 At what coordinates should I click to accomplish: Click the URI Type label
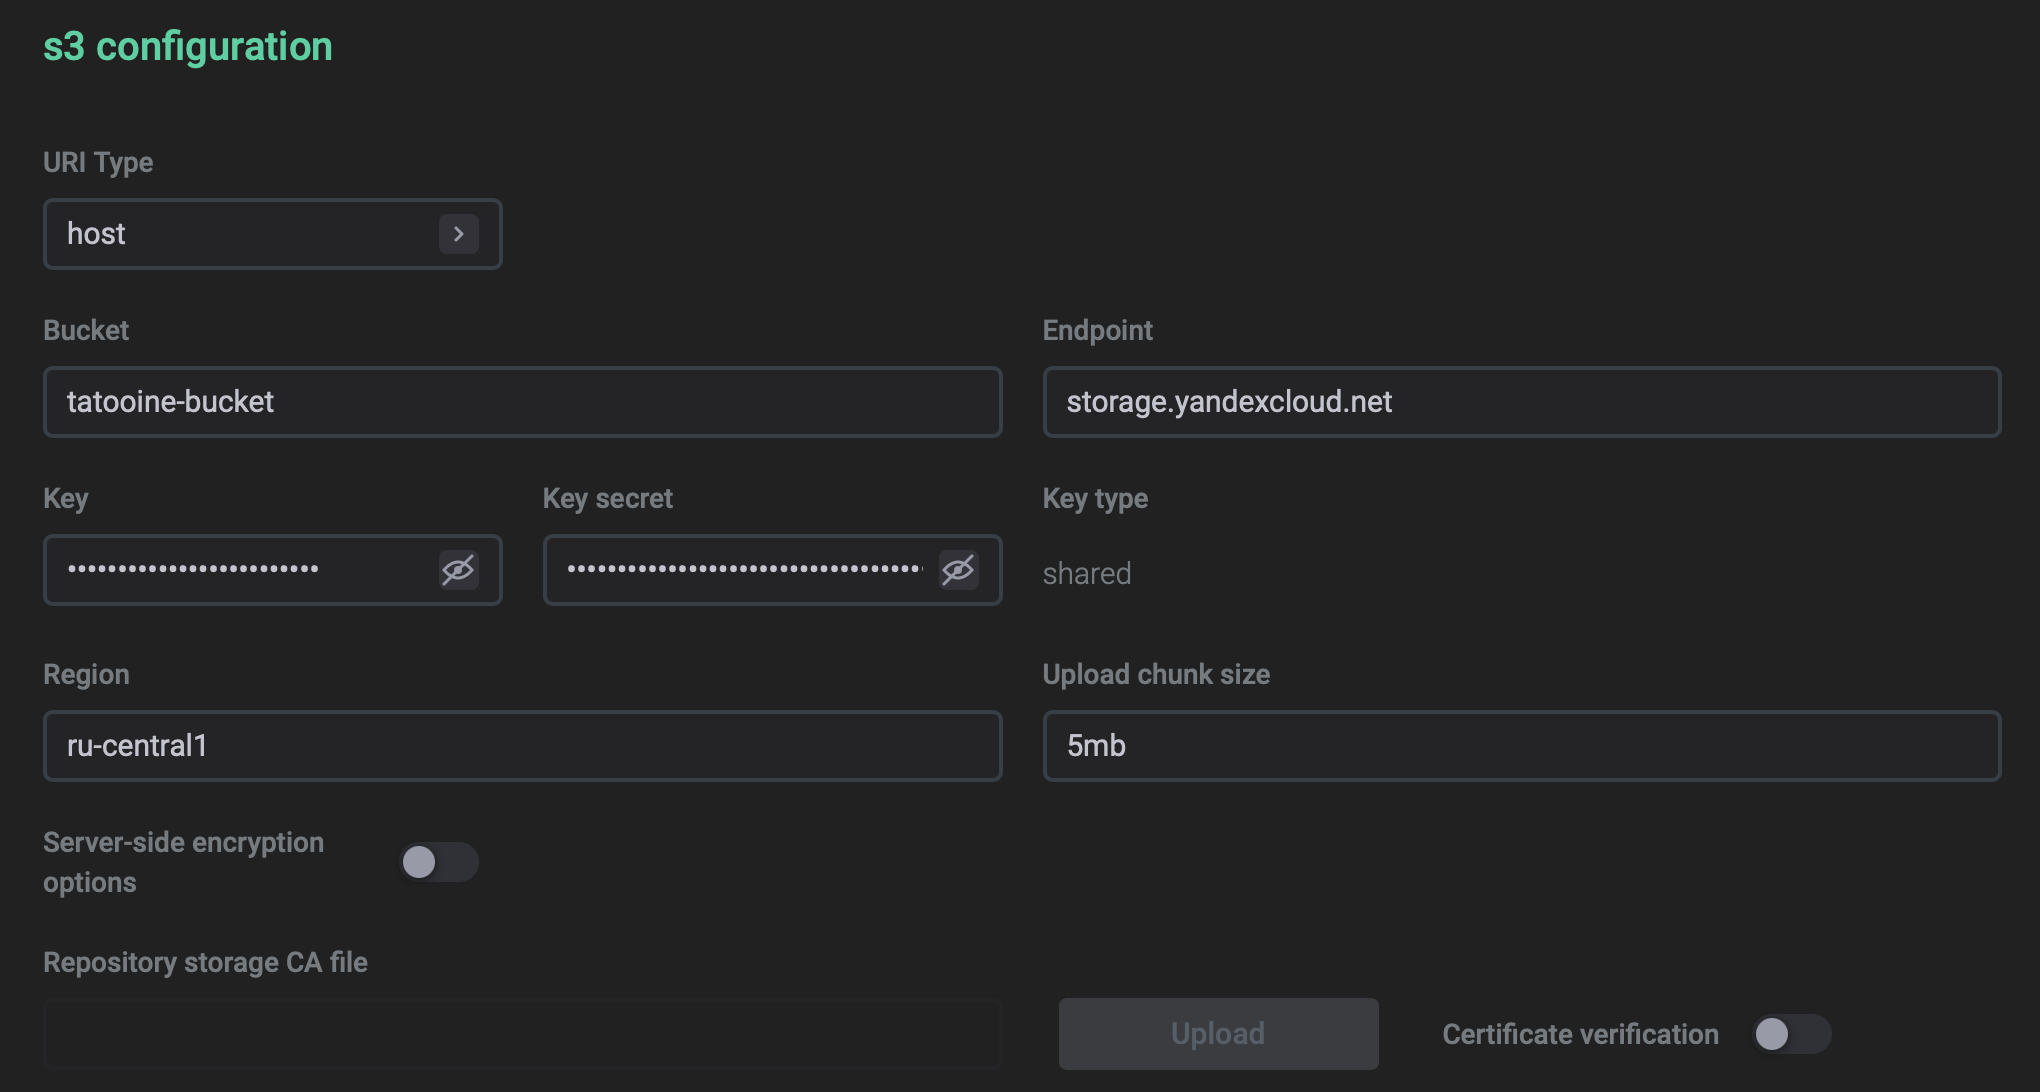point(98,162)
